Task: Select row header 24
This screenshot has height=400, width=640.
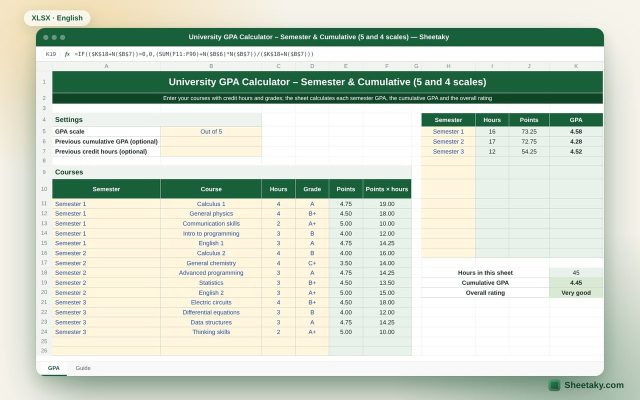Action: (44, 332)
